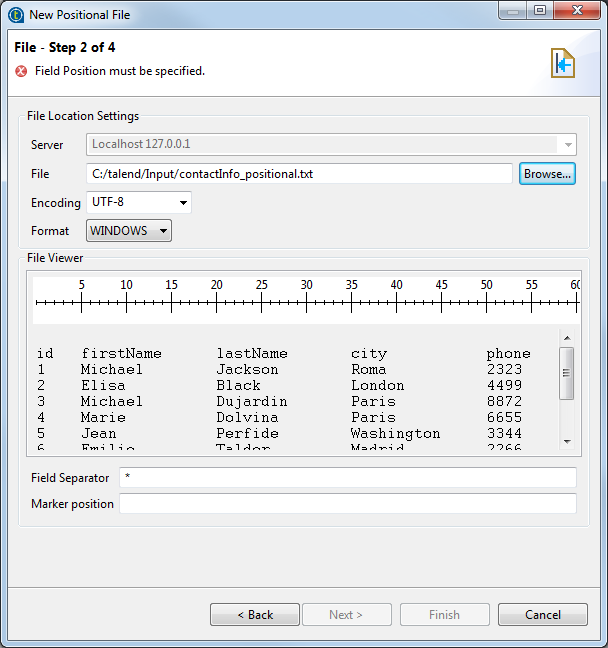This screenshot has height=648, width=608.
Task: Click the 'id' header text in viewer
Action: point(45,353)
